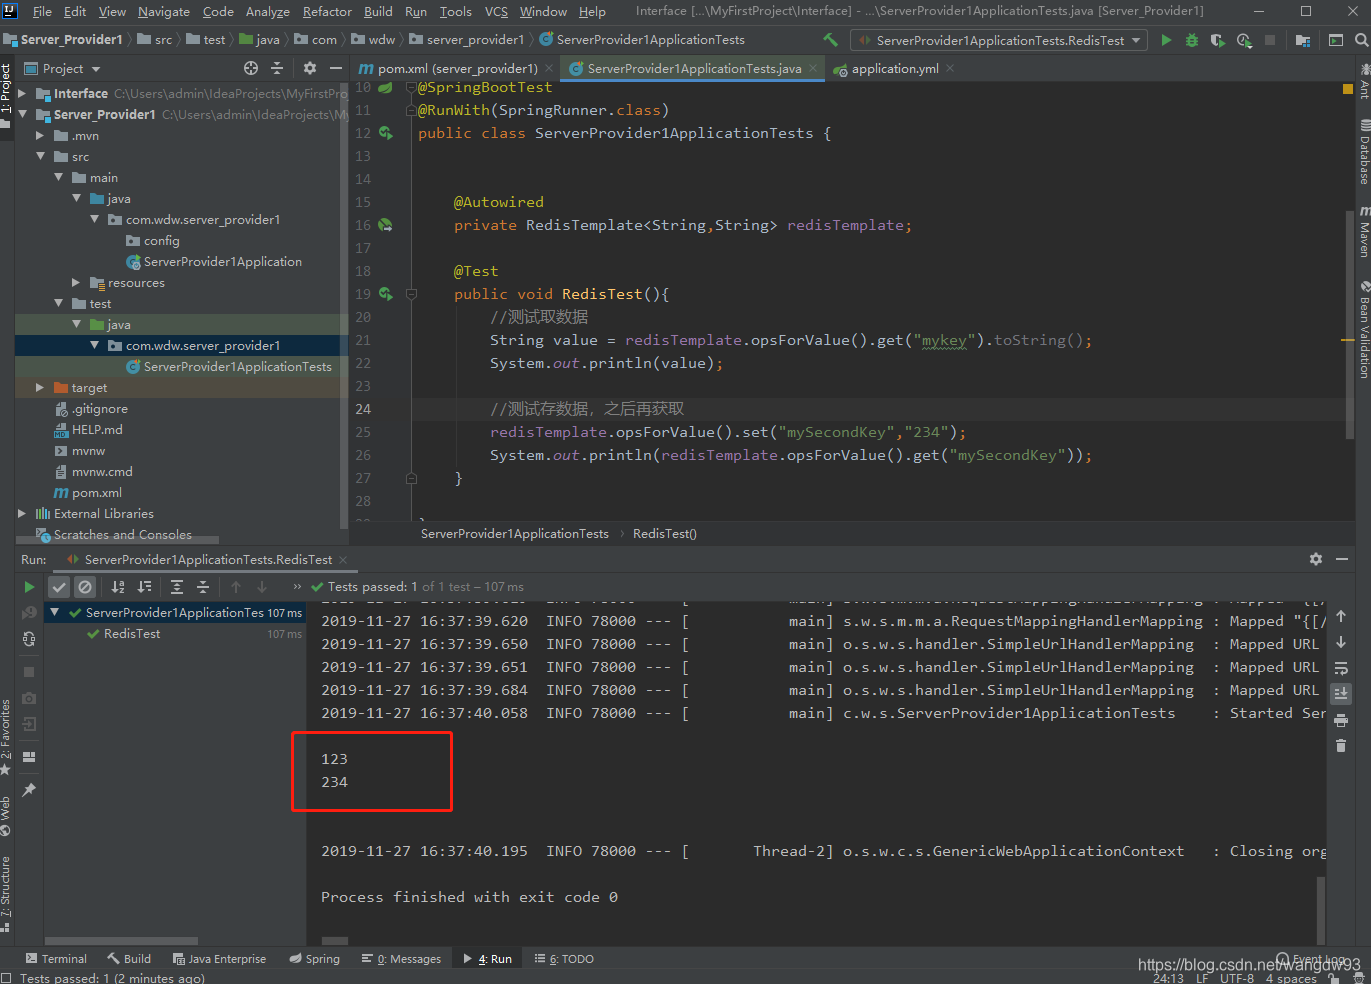This screenshot has height=984, width=1371.
Task: Open Project panel settings gear
Action: [310, 68]
